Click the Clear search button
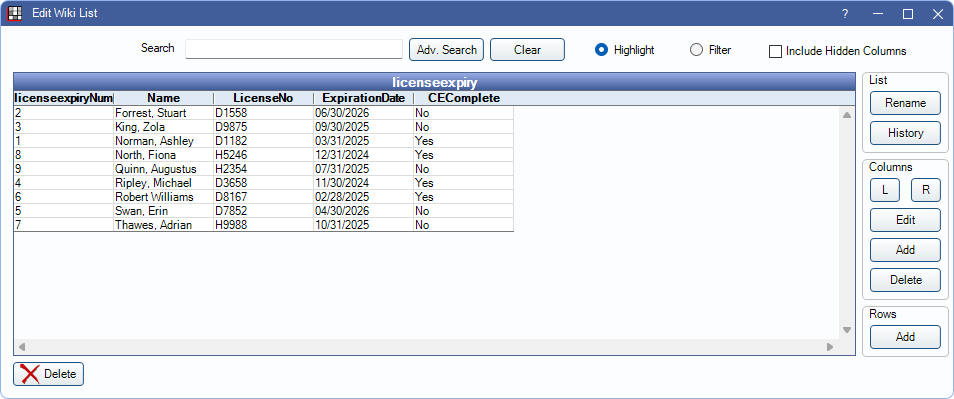Screen dimensions: 954x399 tap(527, 50)
